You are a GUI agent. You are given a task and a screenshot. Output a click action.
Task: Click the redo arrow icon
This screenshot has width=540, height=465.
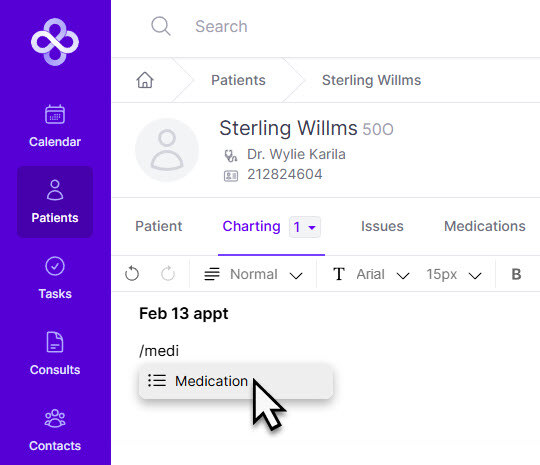click(168, 274)
